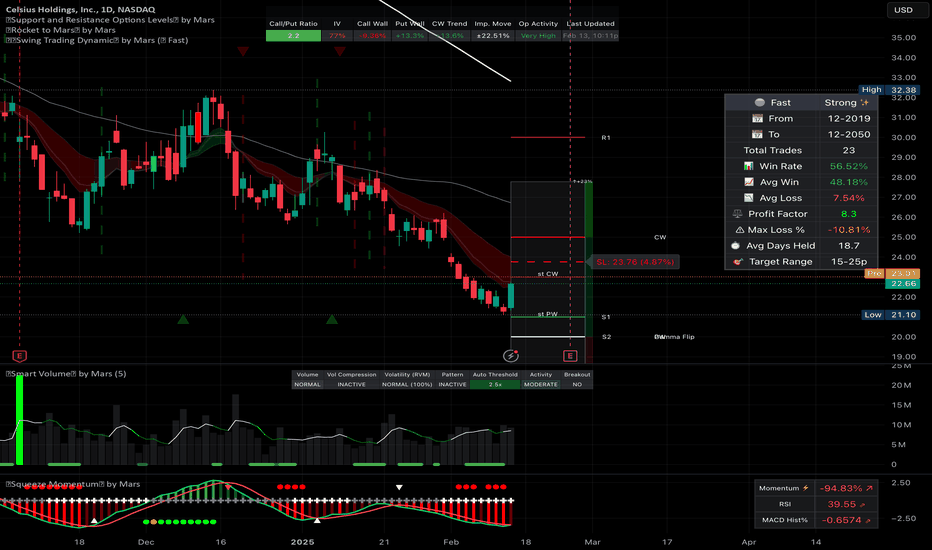Click the downtrend icon beside Avg Loss

click(749, 197)
